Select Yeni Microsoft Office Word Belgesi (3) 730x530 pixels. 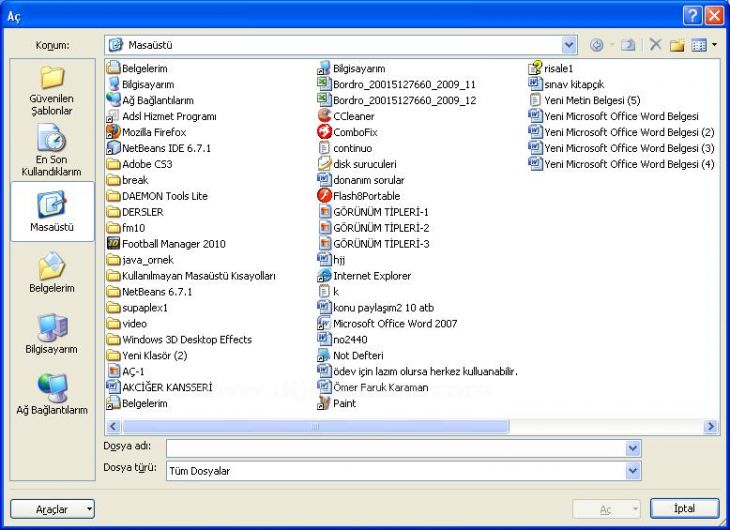(622, 148)
